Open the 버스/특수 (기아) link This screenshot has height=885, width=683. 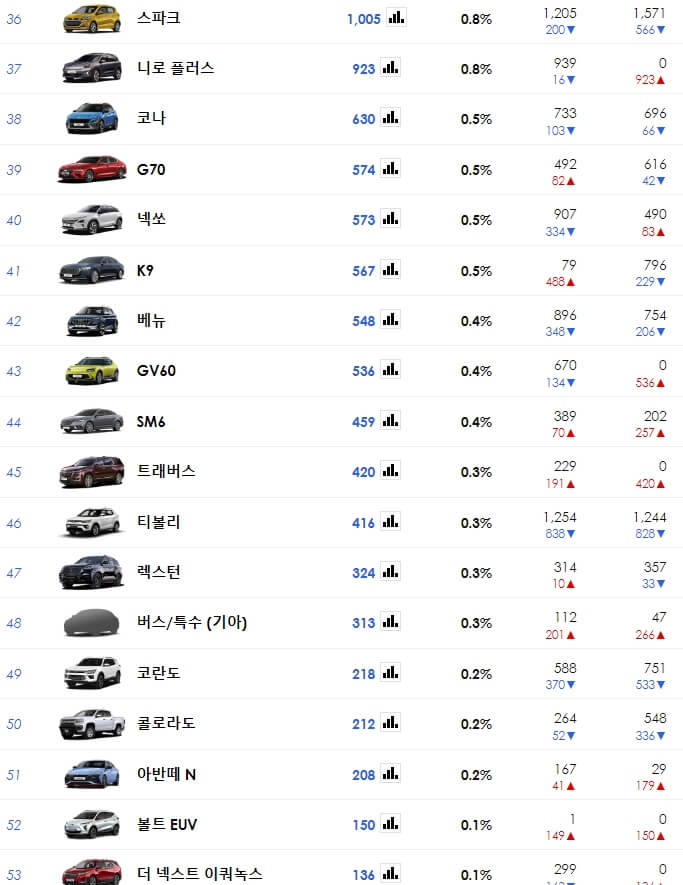pyautogui.click(x=192, y=623)
